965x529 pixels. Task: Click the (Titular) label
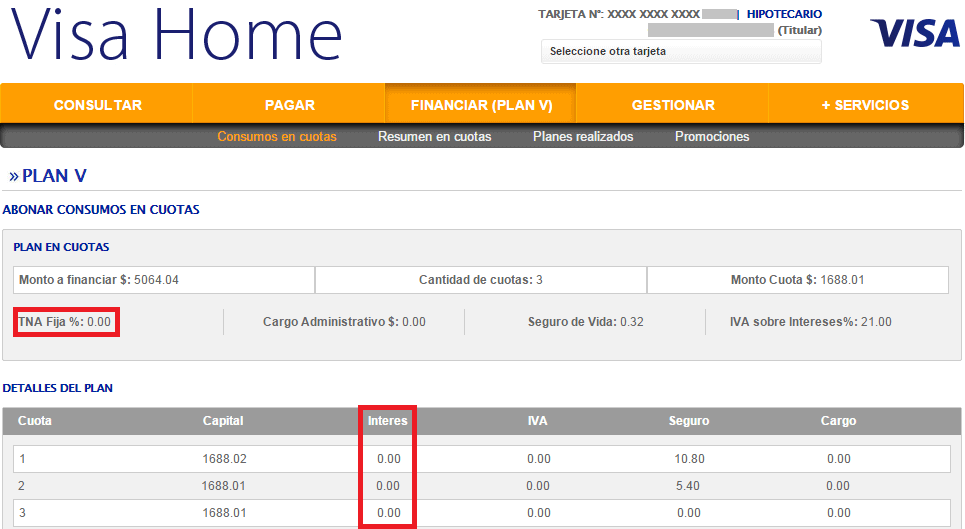[799, 30]
